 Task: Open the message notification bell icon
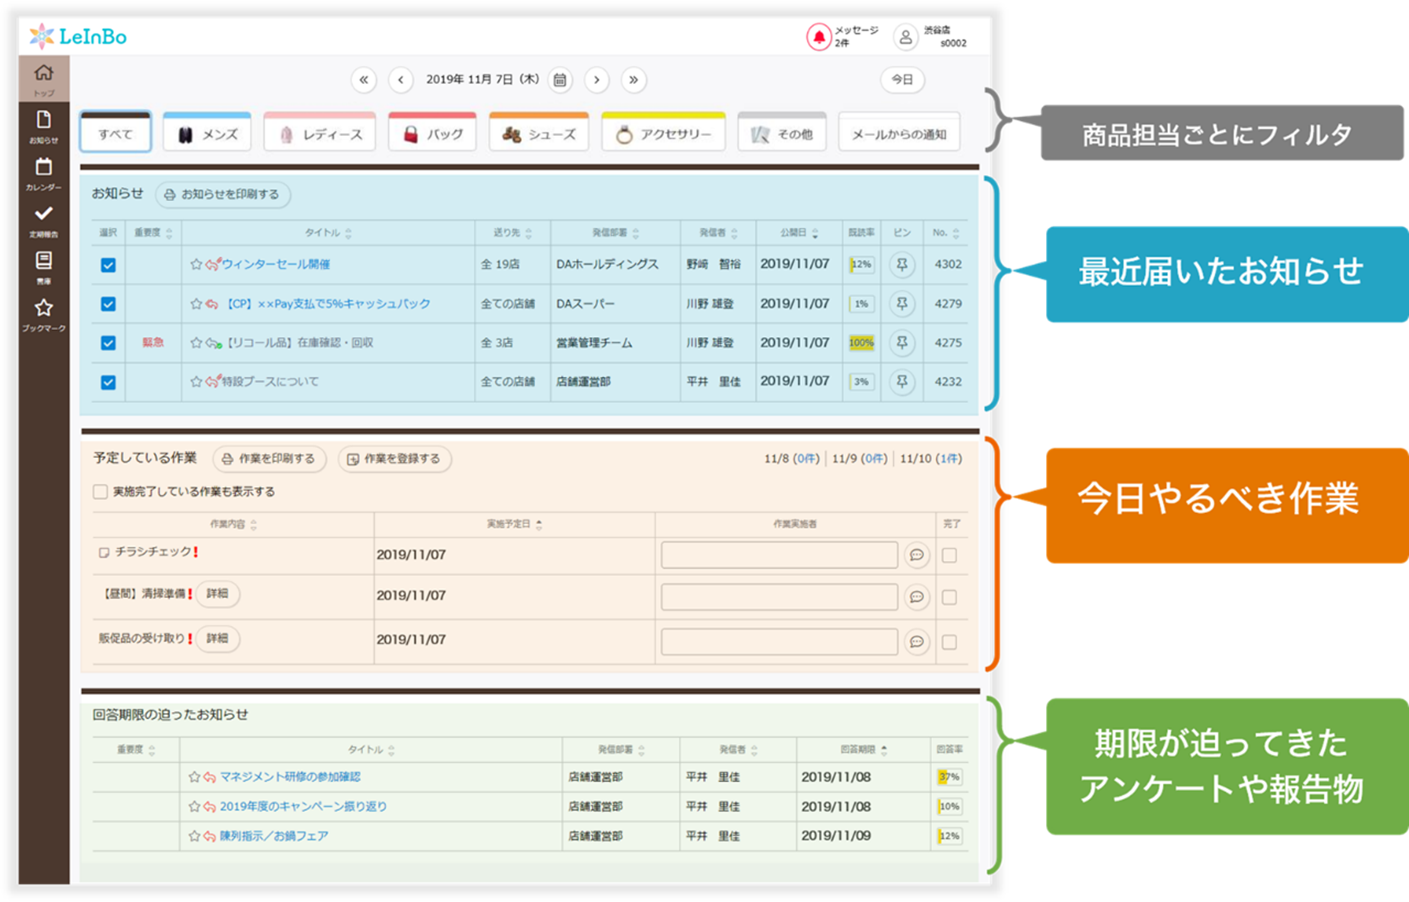coord(818,37)
